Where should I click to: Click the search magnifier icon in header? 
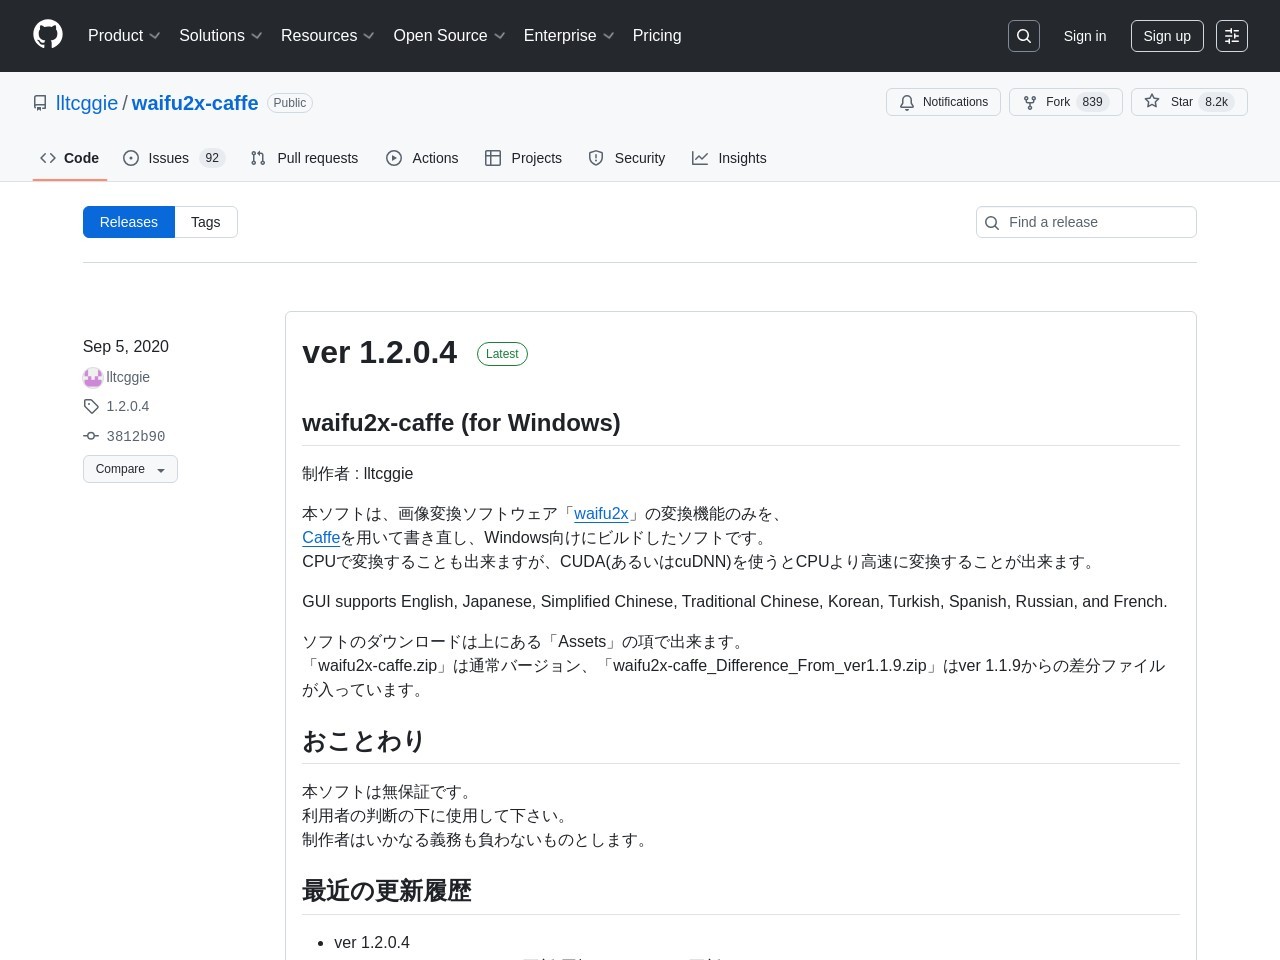[x=1024, y=36]
